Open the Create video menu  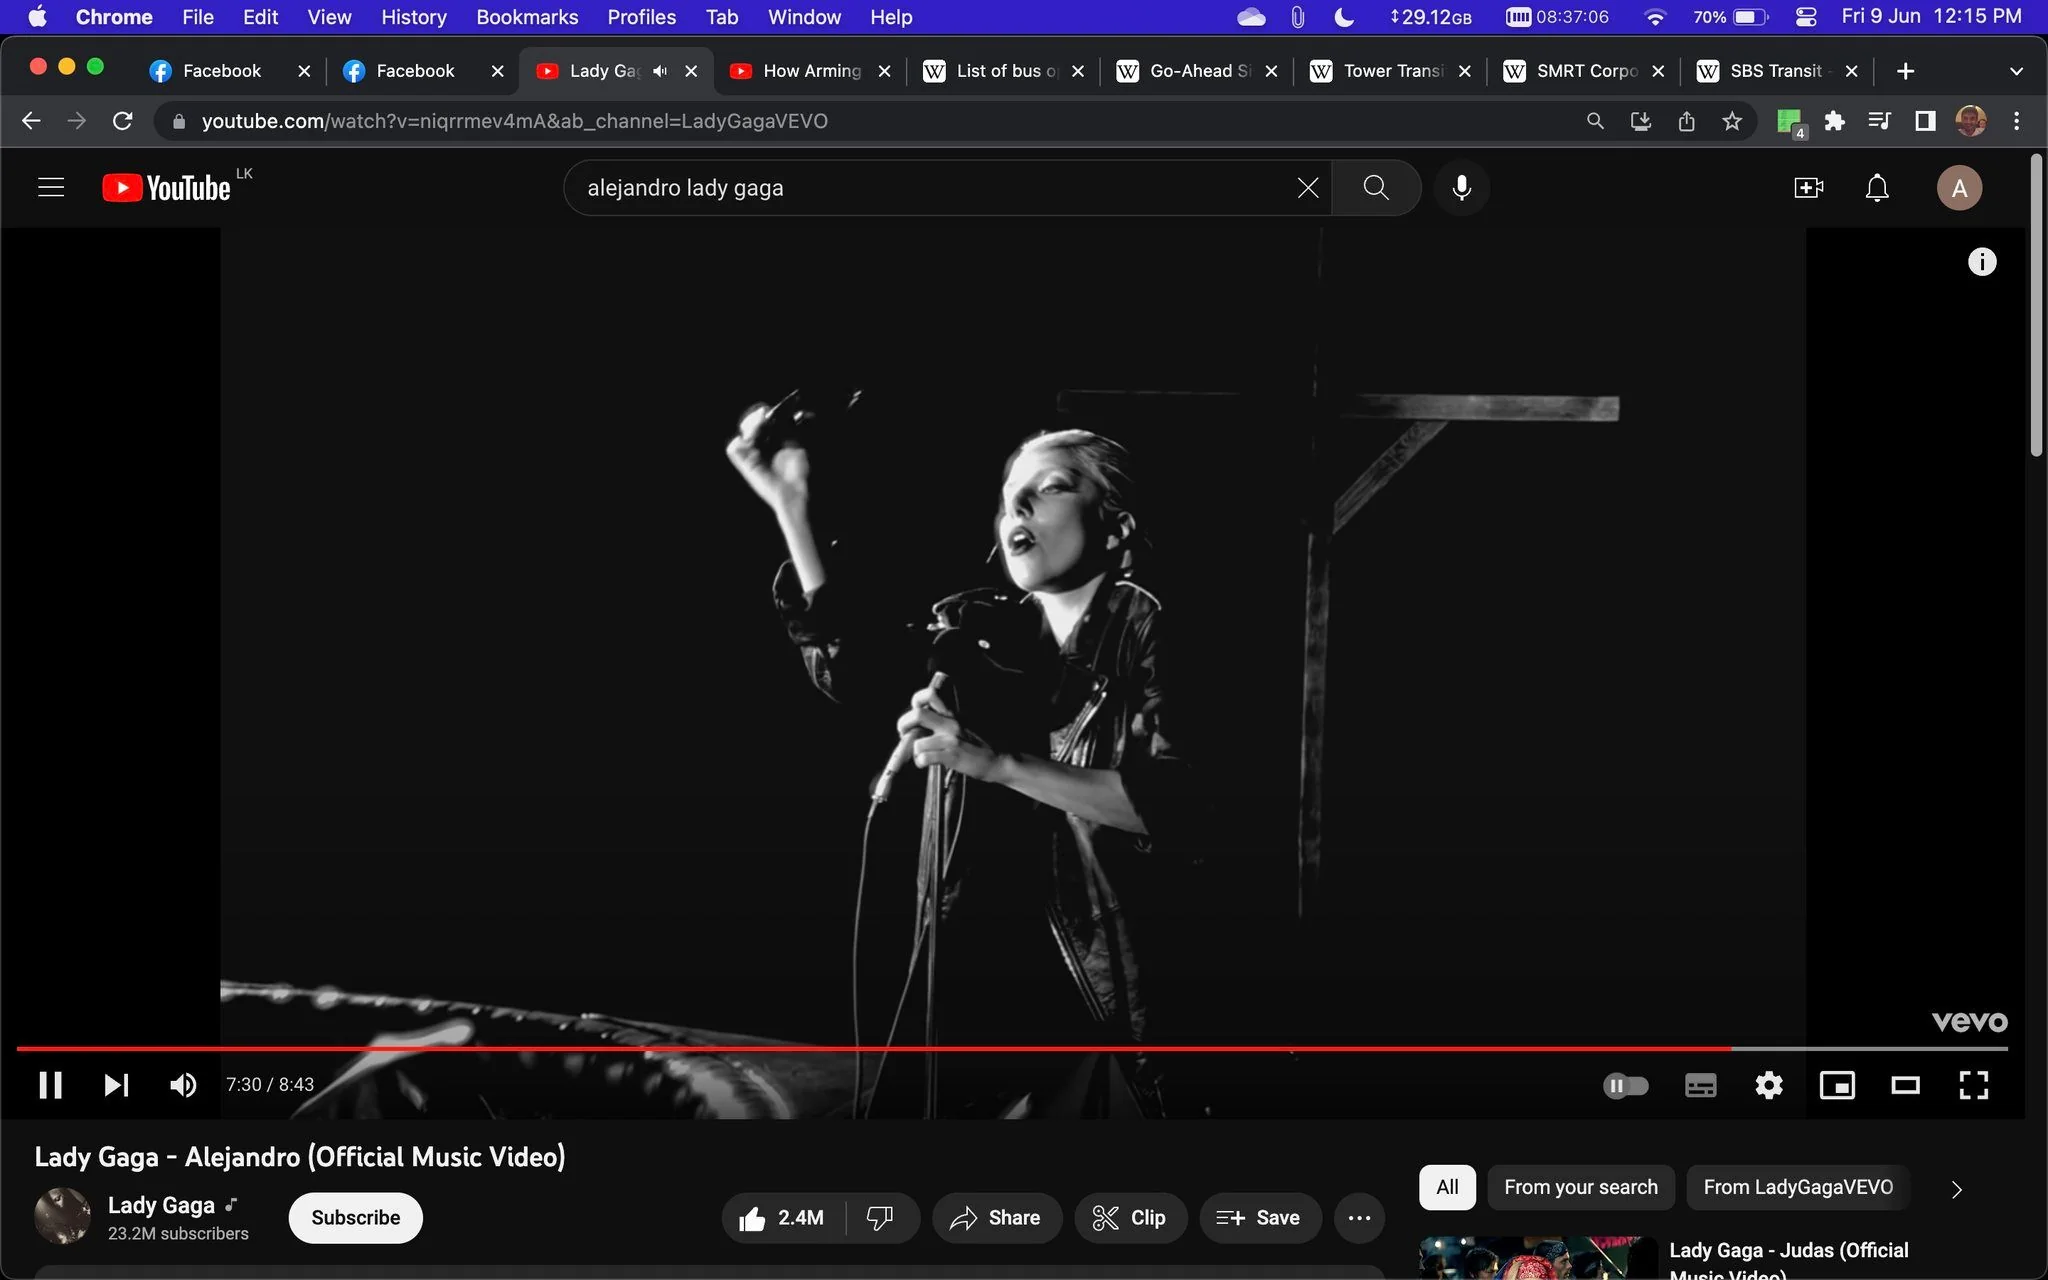coord(1808,187)
